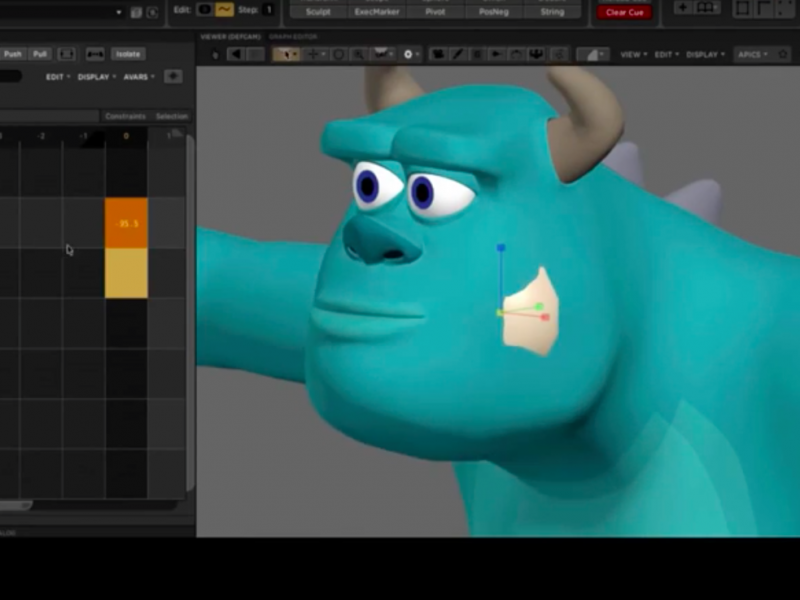The image size is (800, 600).
Task: Click the red Clear Cue button
Action: coord(624,12)
